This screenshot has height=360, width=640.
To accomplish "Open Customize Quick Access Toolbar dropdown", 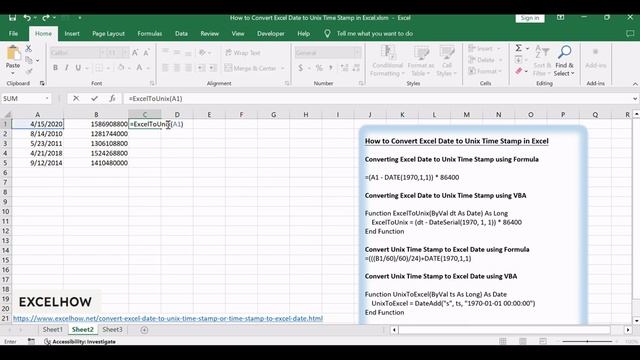I will [x=80, y=18].
